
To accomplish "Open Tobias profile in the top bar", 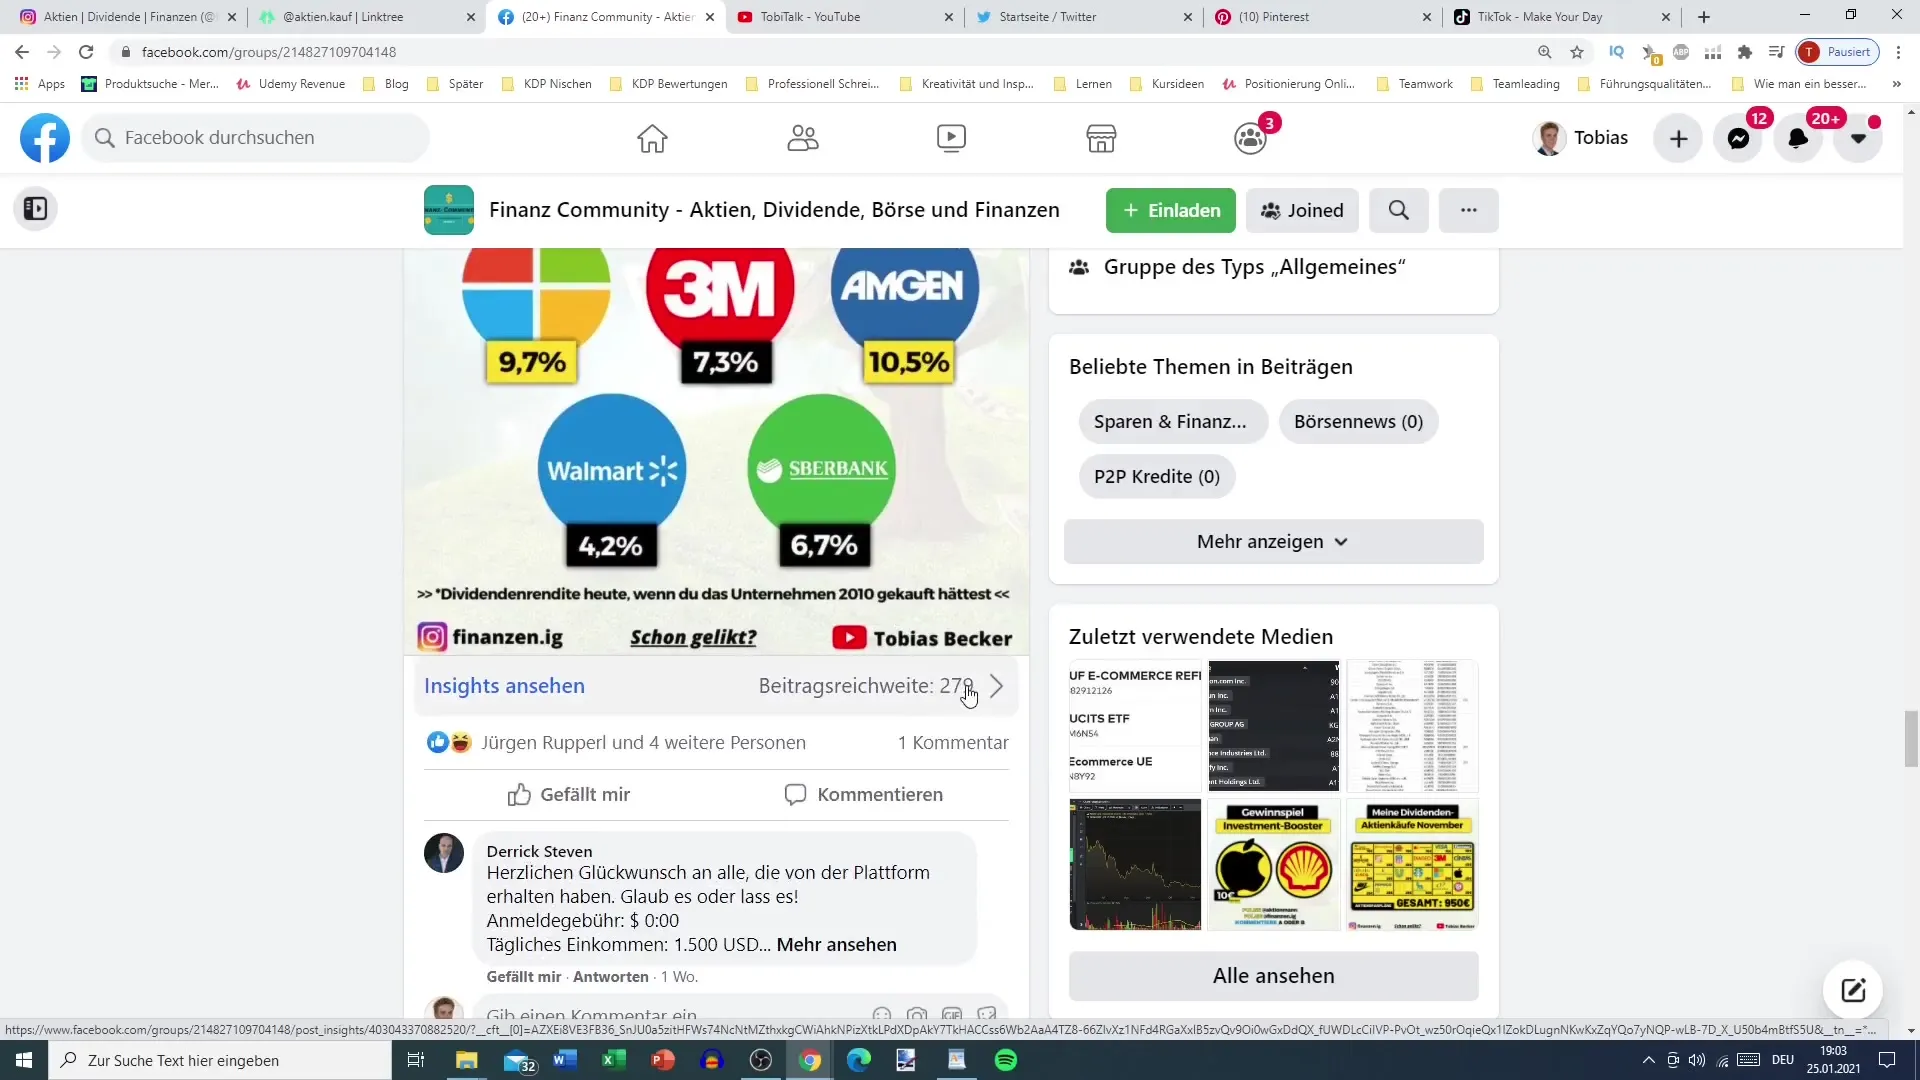I will click(x=1581, y=138).
